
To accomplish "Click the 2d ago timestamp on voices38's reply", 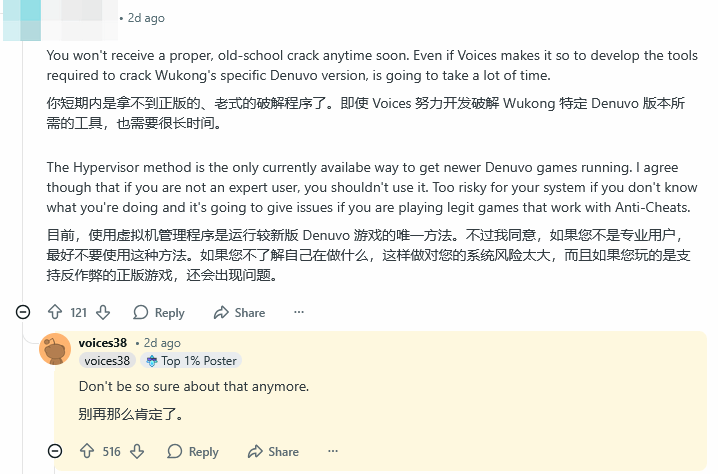I will click(161, 343).
